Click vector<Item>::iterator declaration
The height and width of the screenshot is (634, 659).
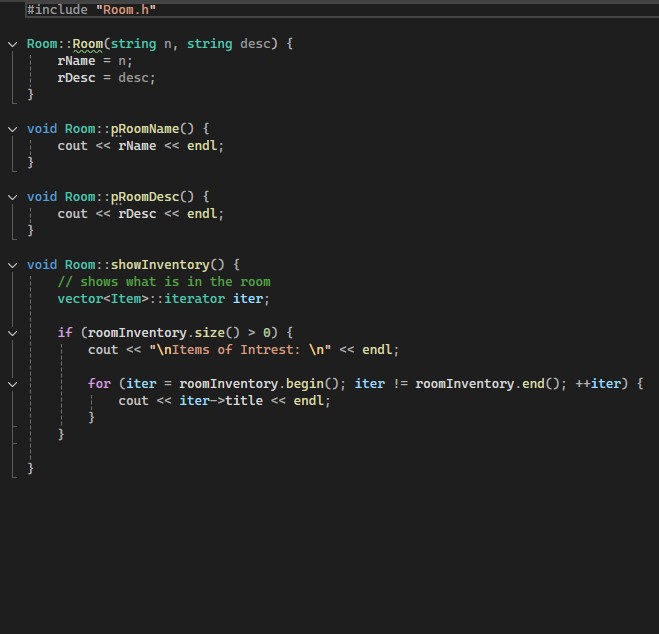click(x=163, y=299)
